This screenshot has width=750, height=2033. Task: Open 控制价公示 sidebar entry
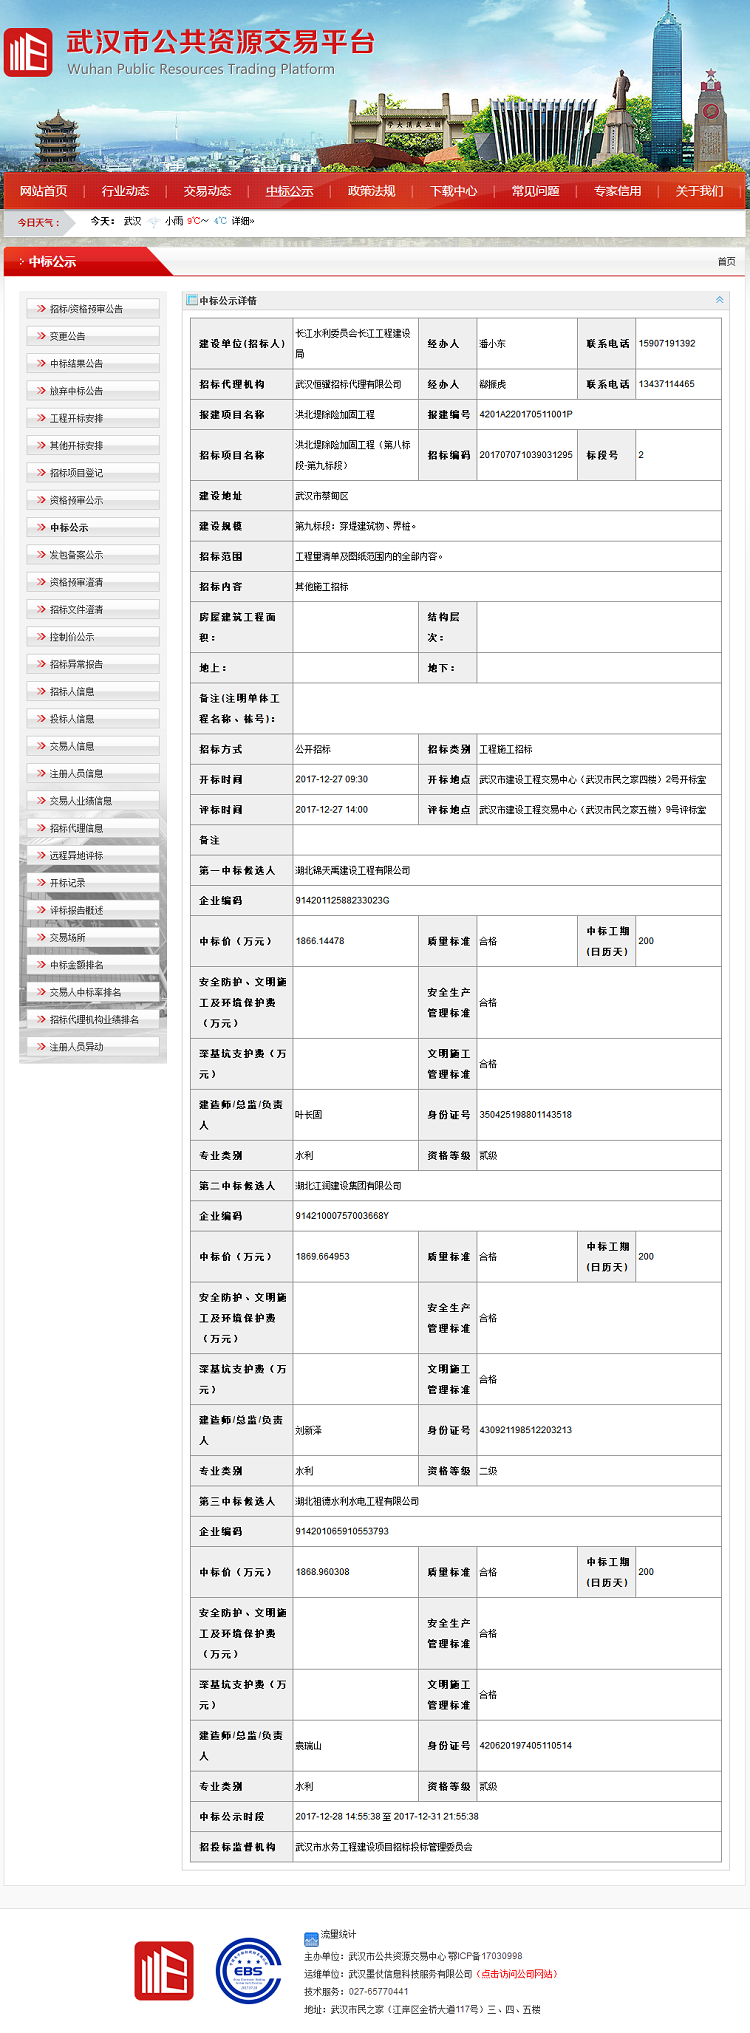pos(72,637)
